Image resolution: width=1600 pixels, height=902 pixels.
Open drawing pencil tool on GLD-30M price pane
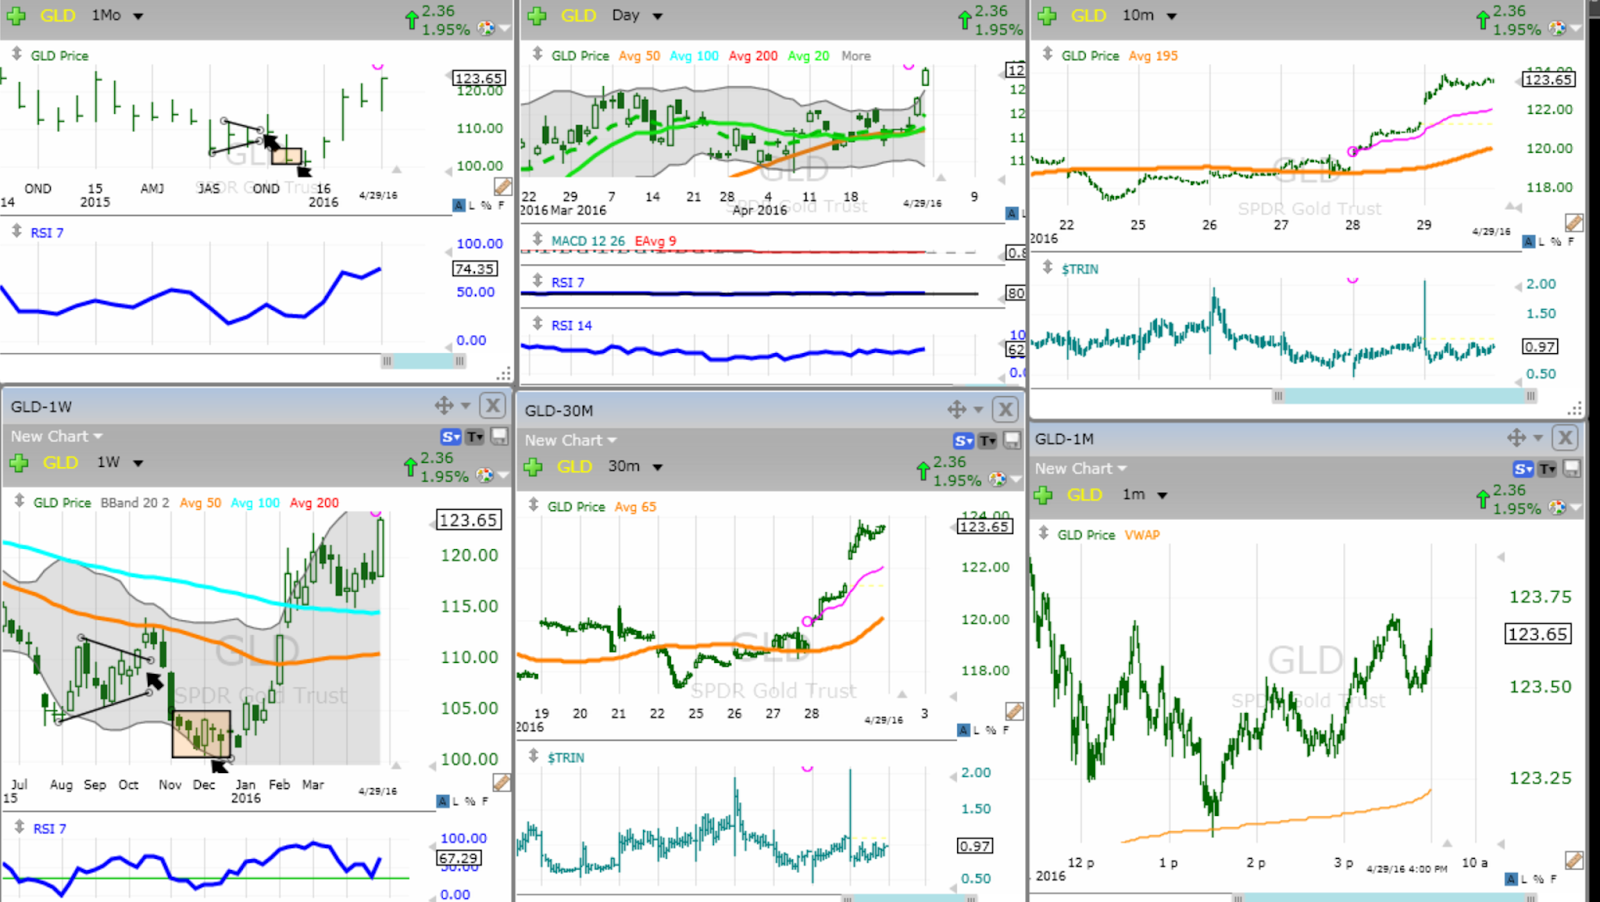(1014, 711)
